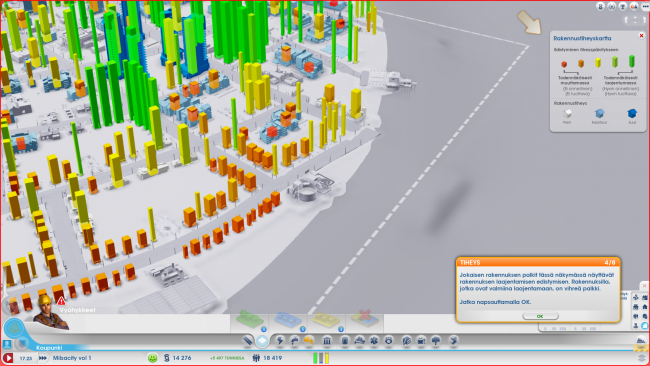
Task: Open the power (lightning) menu
Action: click(x=280, y=341)
